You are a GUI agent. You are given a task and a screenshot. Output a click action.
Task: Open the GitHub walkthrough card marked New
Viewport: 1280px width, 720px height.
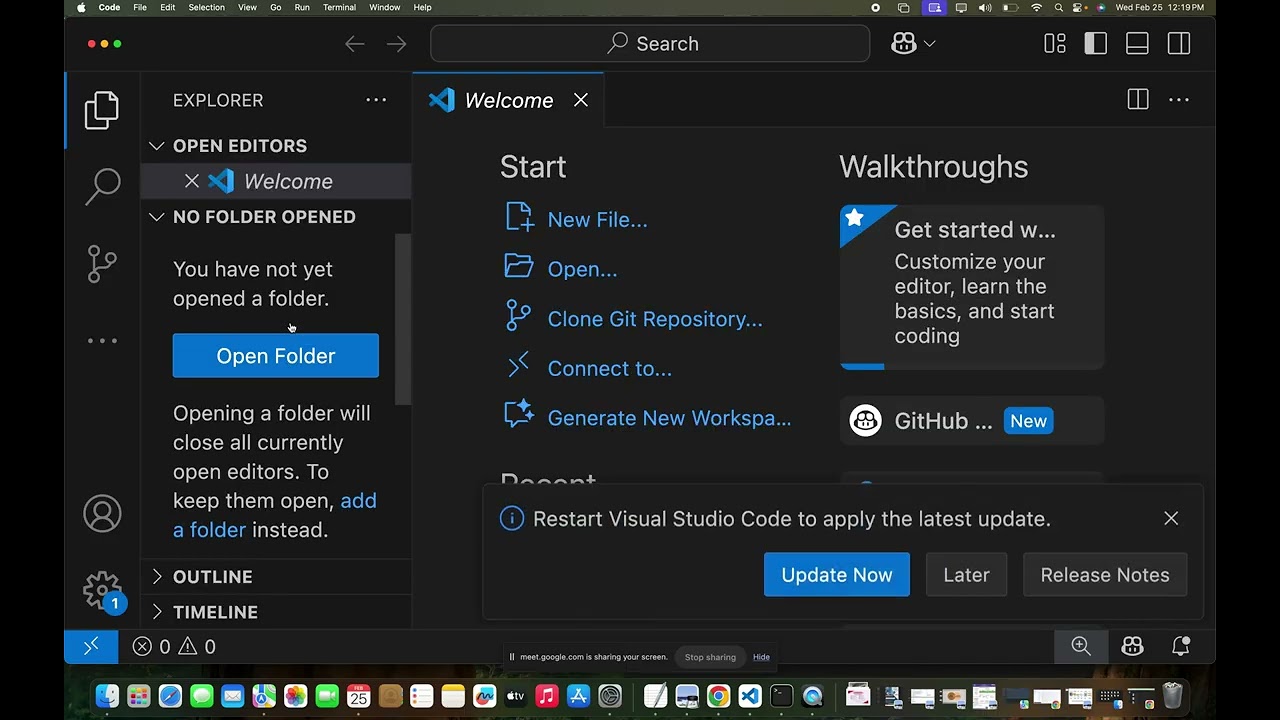972,421
